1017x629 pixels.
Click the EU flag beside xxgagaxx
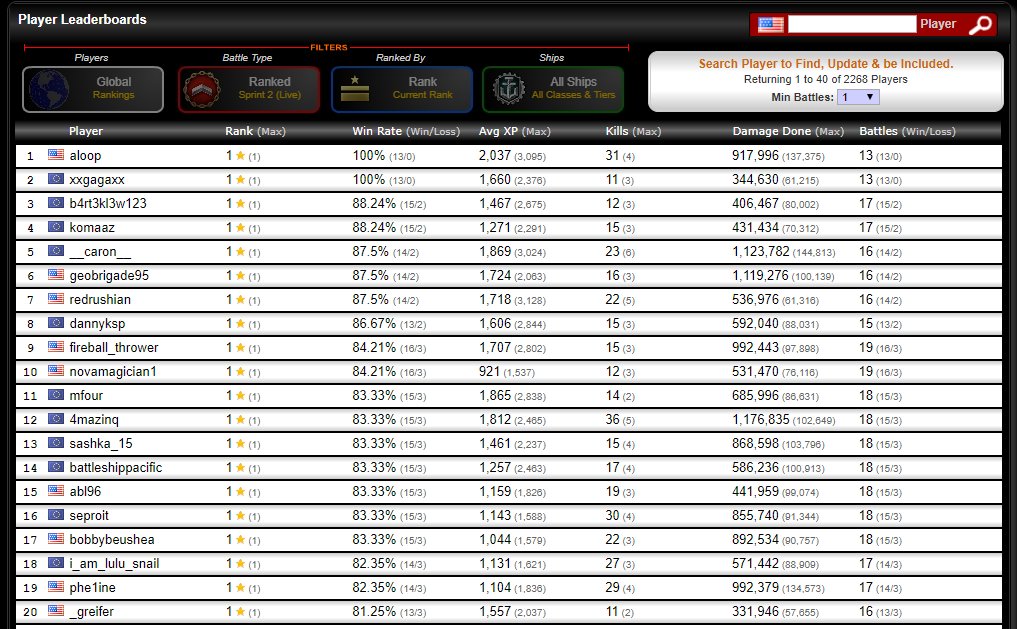click(x=56, y=179)
